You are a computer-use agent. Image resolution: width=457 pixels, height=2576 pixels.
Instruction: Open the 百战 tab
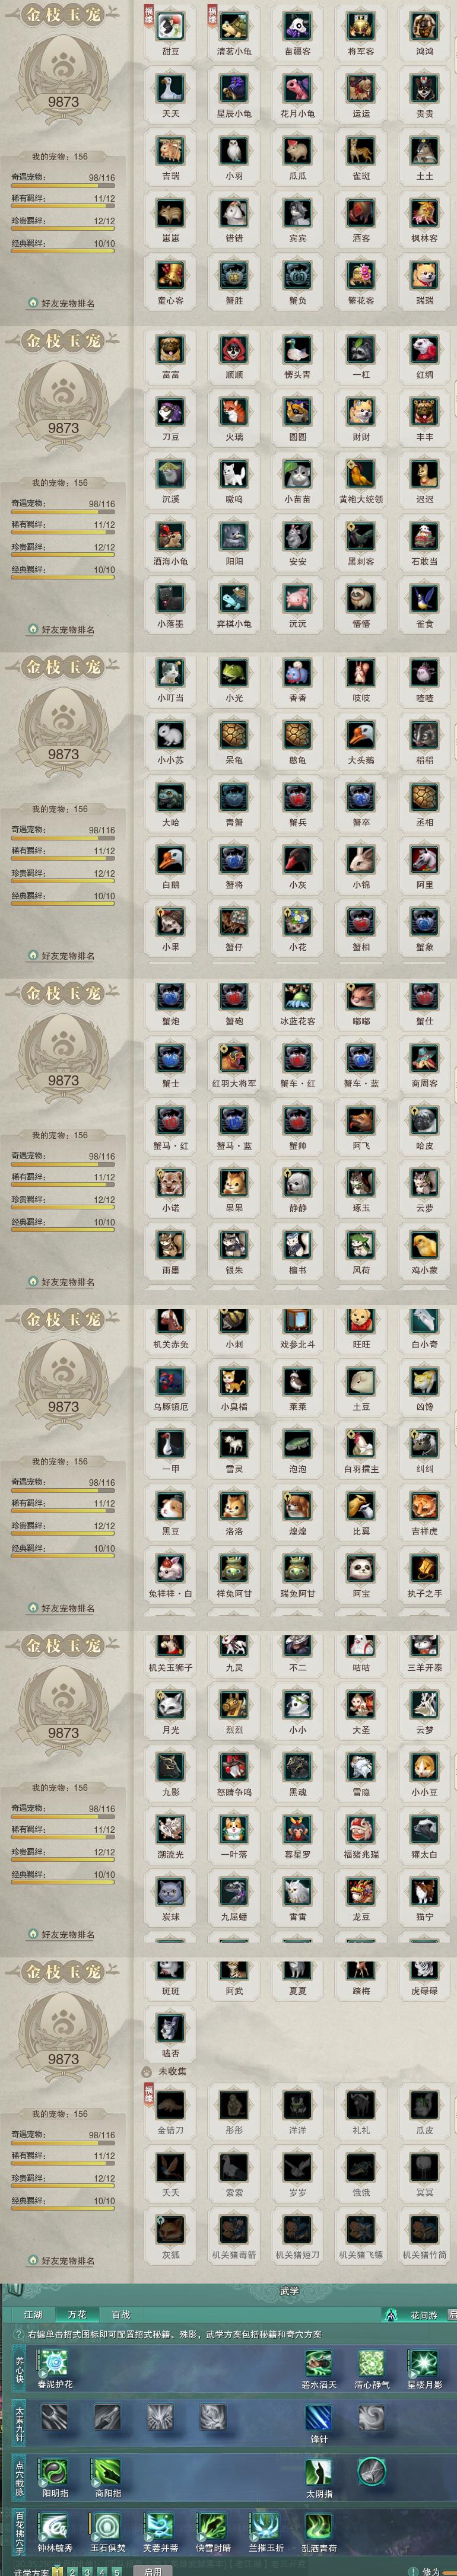[121, 2314]
